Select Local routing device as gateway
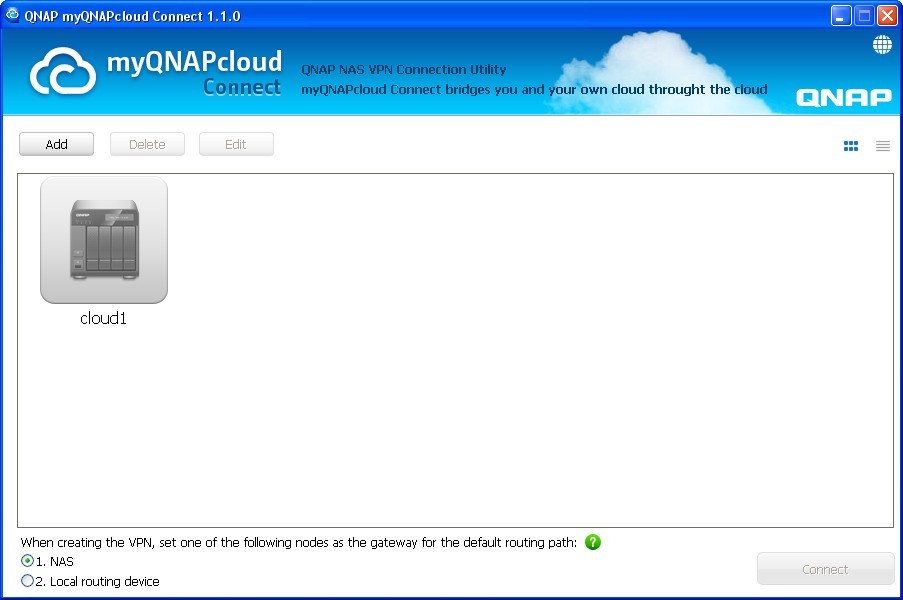This screenshot has height=600, width=903. tap(27, 581)
